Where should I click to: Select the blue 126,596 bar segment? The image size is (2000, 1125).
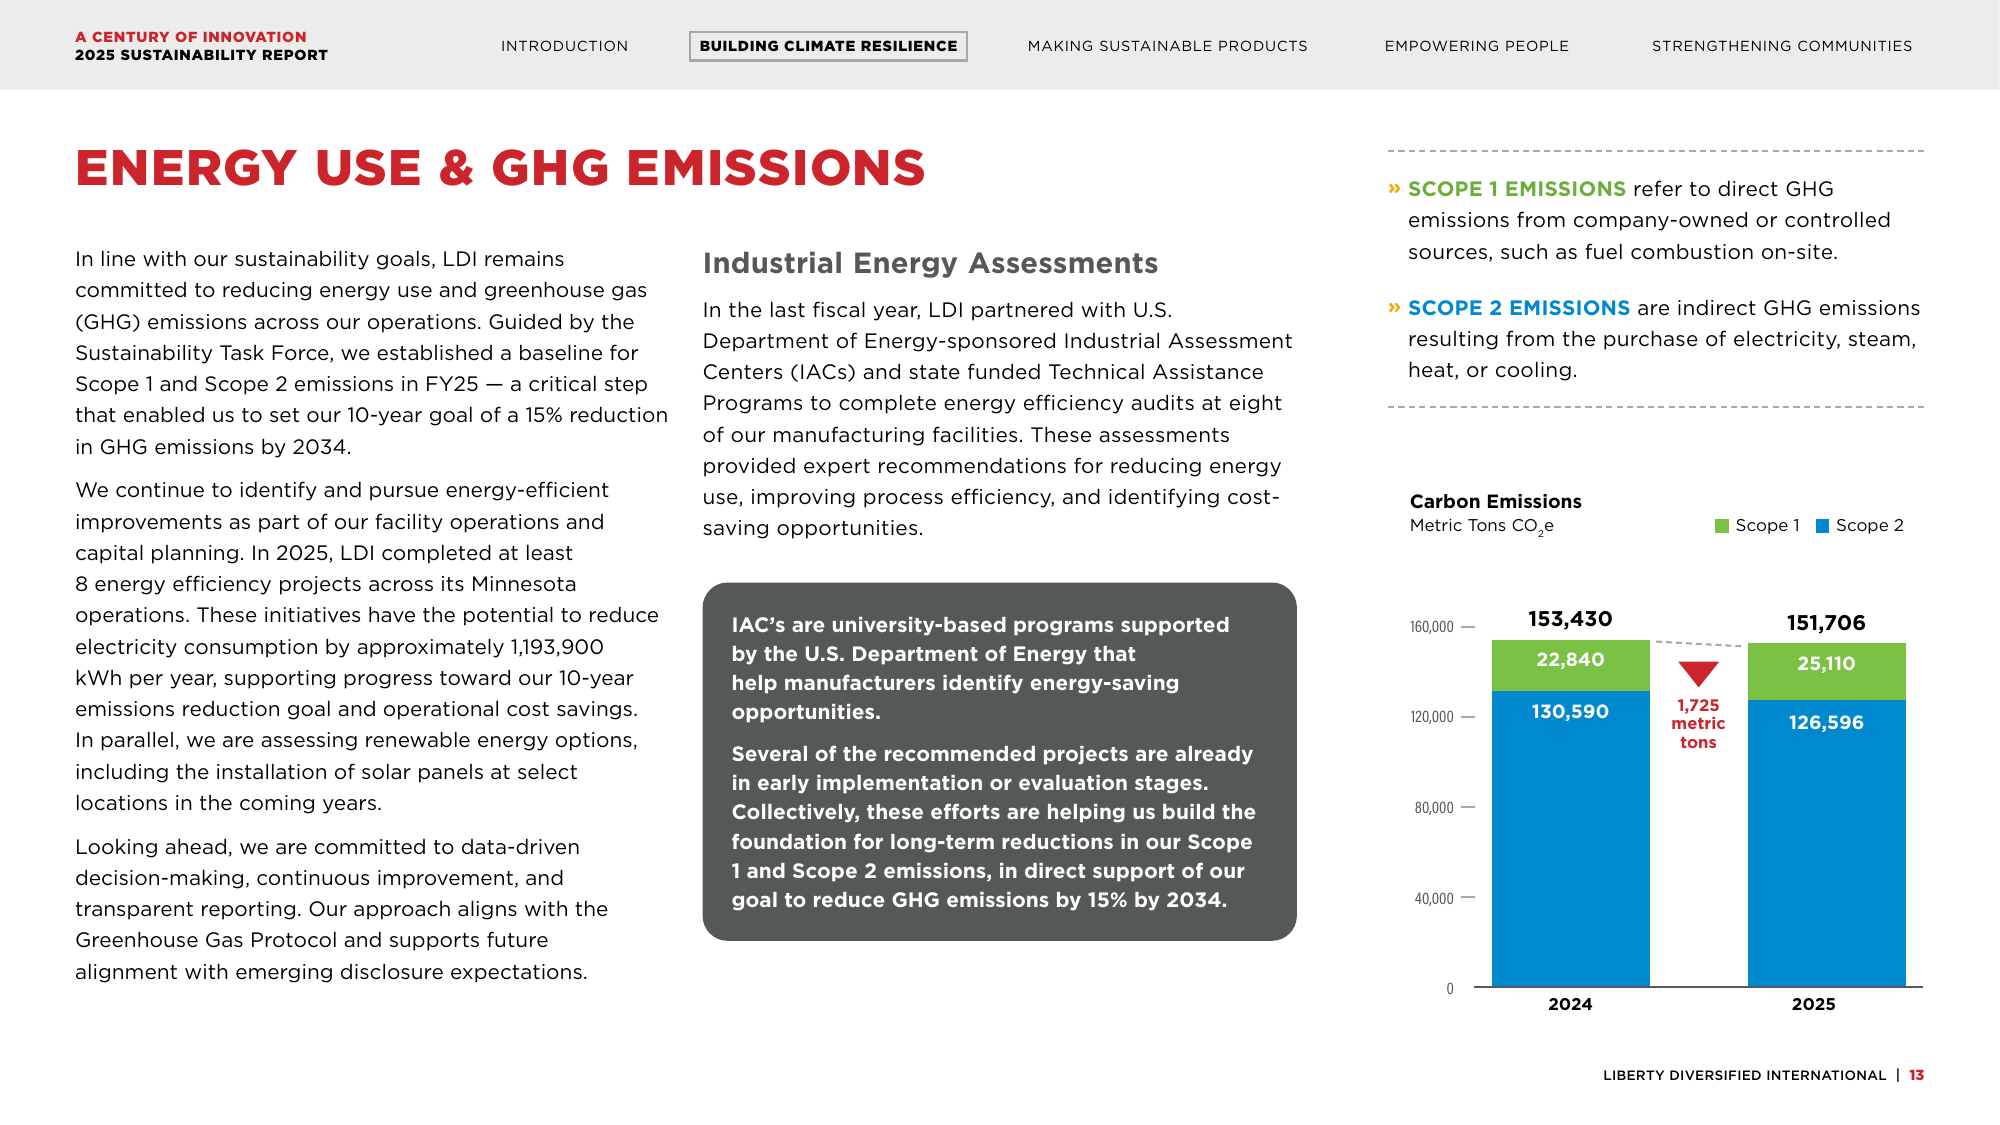coord(1826,843)
